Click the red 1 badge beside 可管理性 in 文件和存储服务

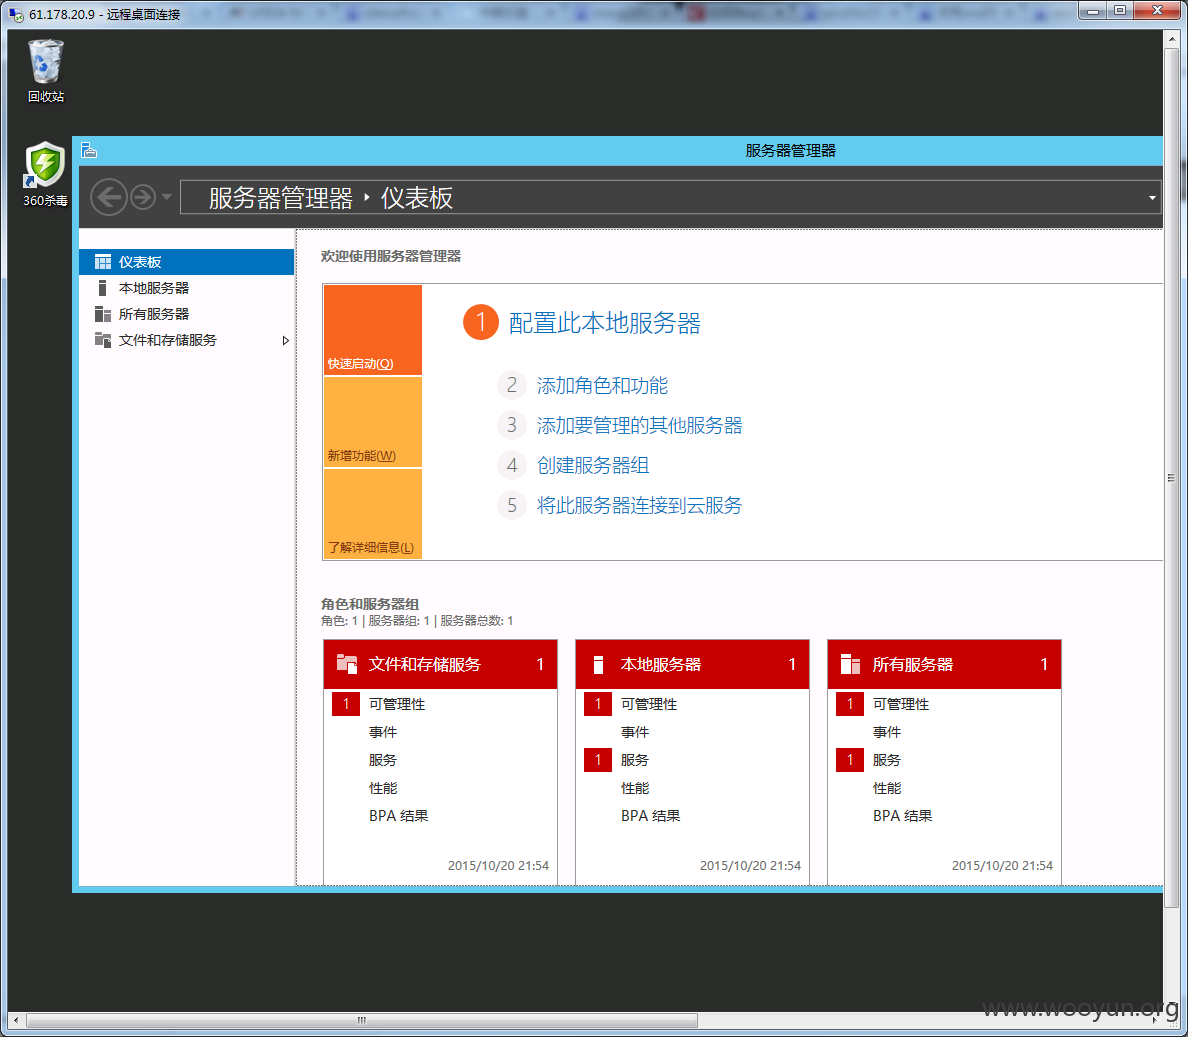pos(345,704)
